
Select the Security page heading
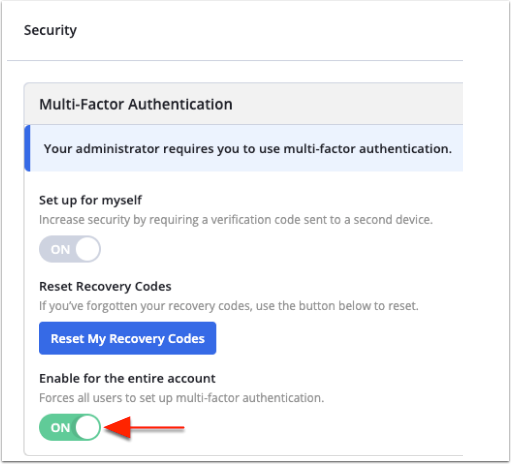point(50,30)
